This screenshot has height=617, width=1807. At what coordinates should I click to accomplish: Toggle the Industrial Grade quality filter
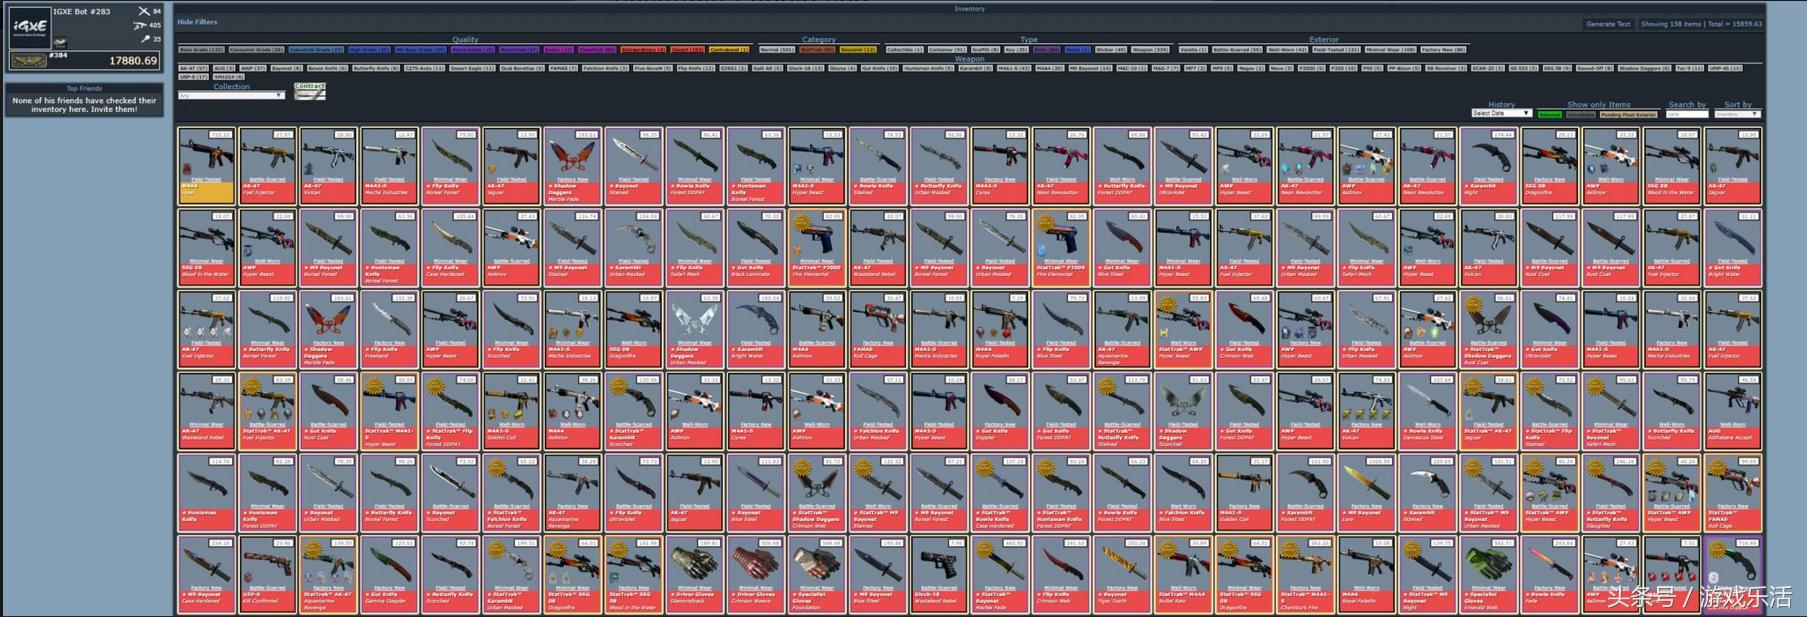[316, 49]
